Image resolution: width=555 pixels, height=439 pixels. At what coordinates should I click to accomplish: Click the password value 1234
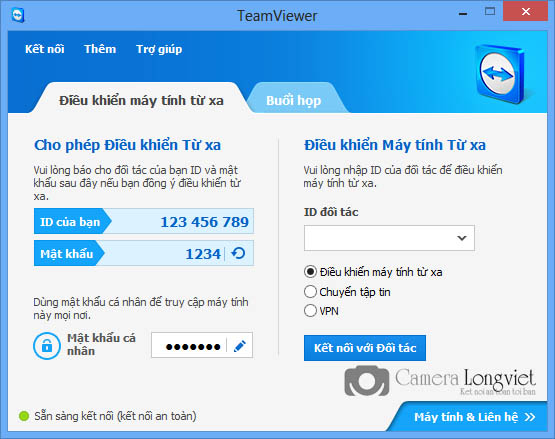[x=203, y=254]
